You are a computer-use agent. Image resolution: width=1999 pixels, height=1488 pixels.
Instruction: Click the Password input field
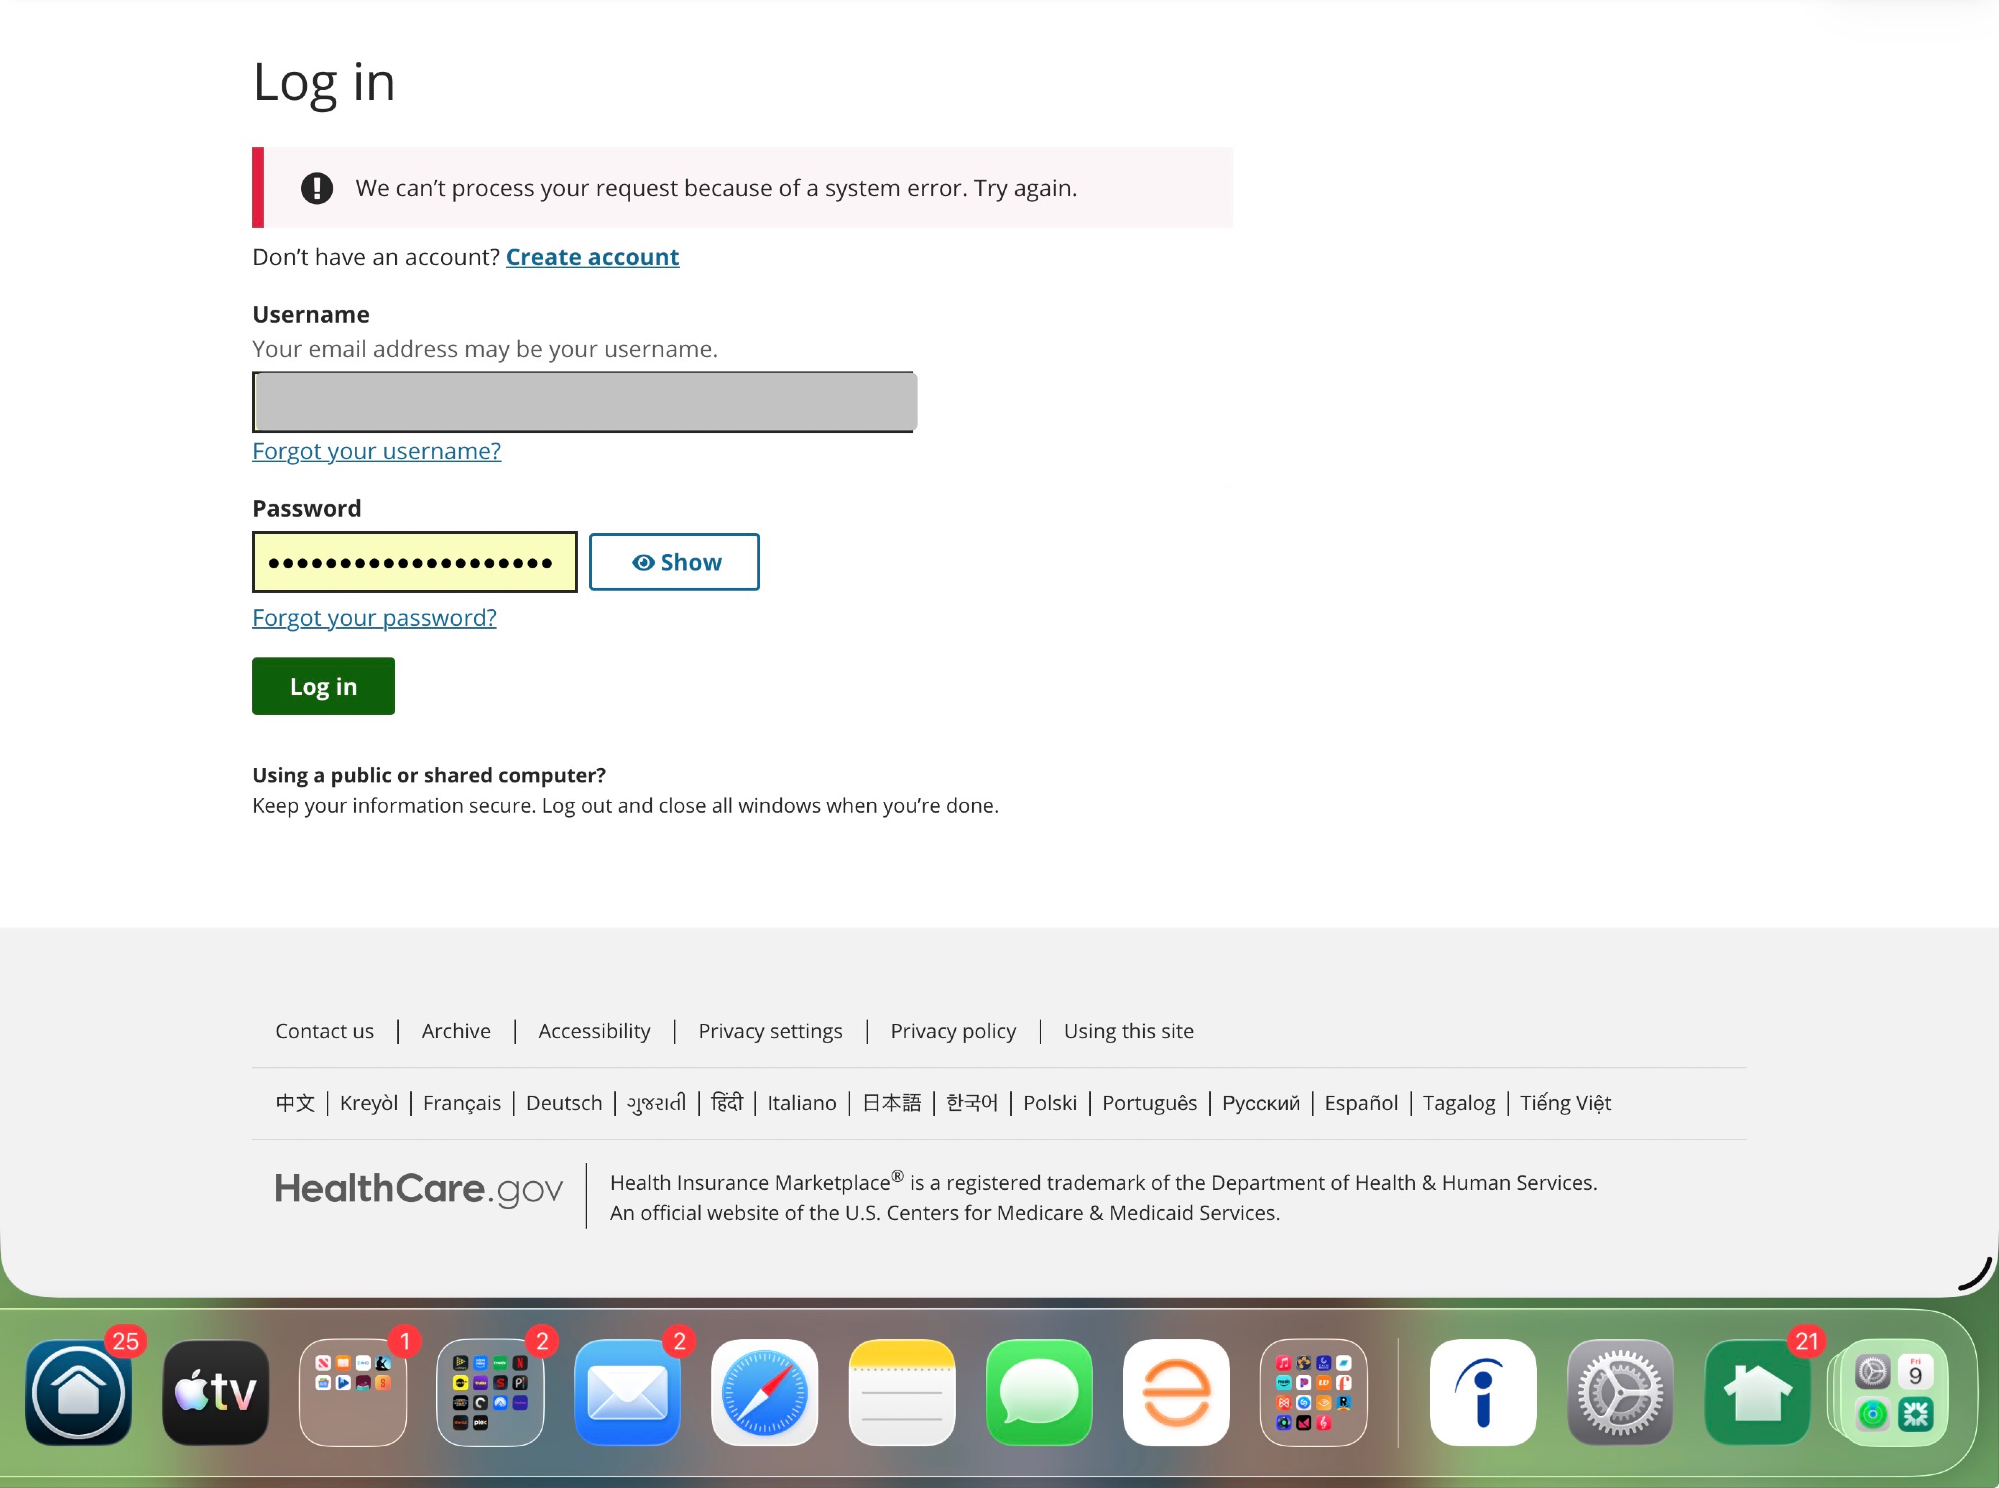pos(414,562)
